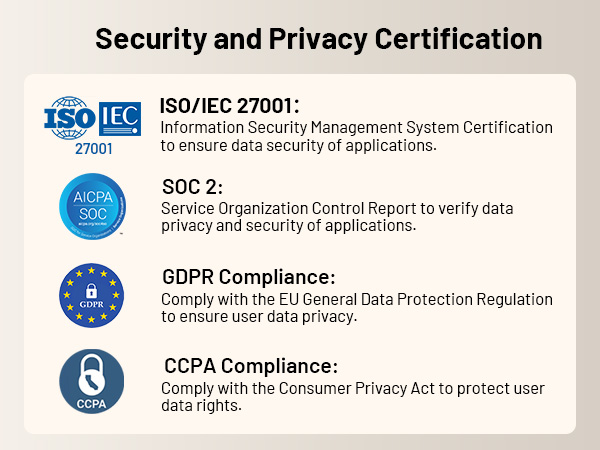
Task: Open the GDPR Compliance heading
Action: (248, 277)
